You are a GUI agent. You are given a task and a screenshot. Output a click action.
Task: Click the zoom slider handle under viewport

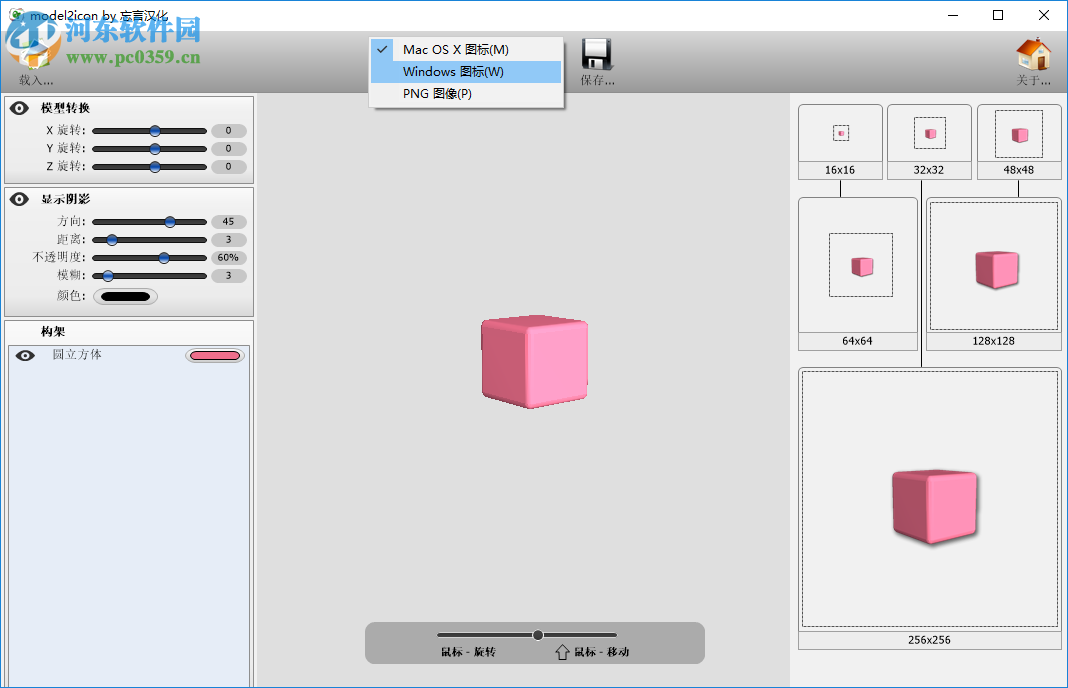[x=538, y=635]
